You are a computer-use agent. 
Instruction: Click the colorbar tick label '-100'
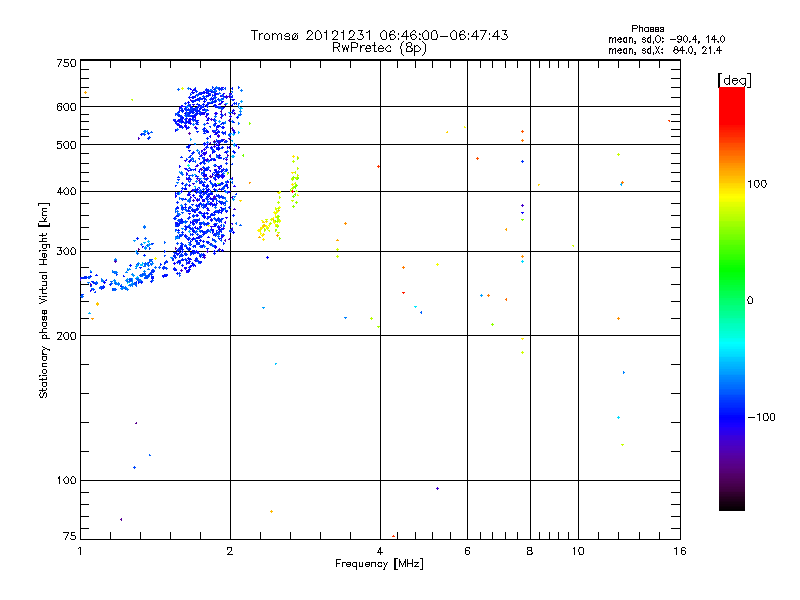[x=762, y=417]
